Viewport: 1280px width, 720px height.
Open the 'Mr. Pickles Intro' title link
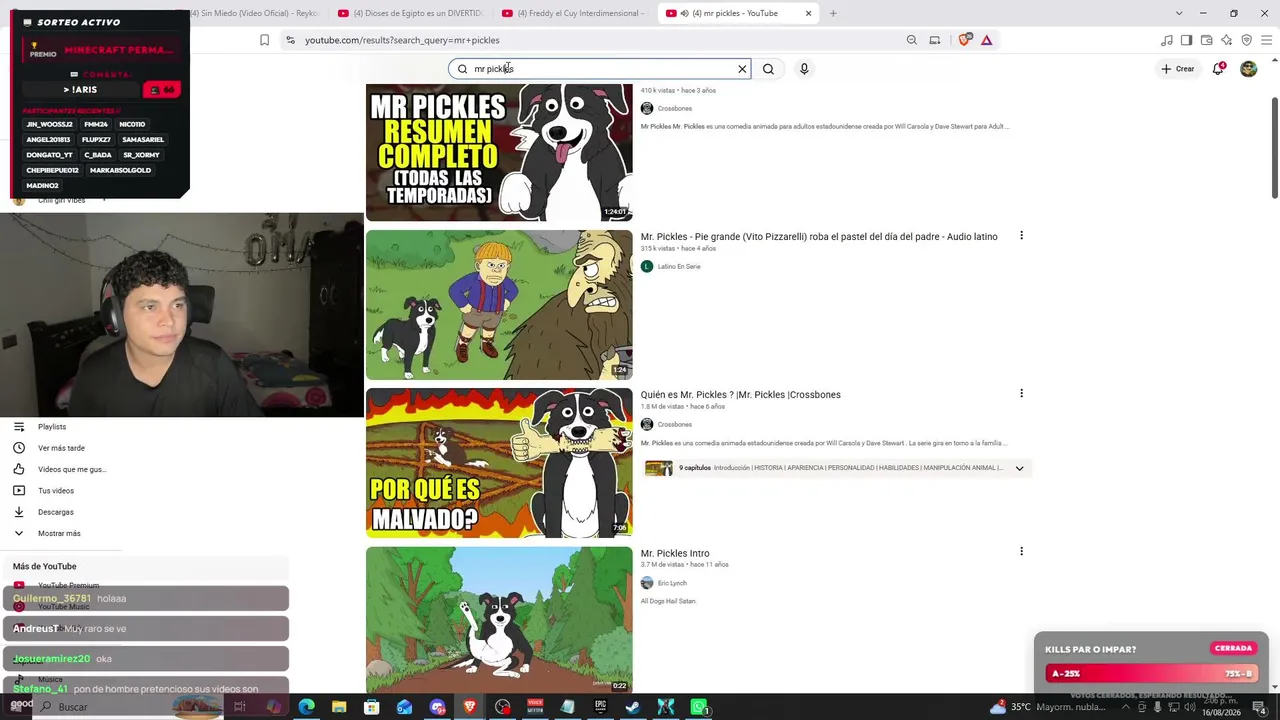(675, 553)
